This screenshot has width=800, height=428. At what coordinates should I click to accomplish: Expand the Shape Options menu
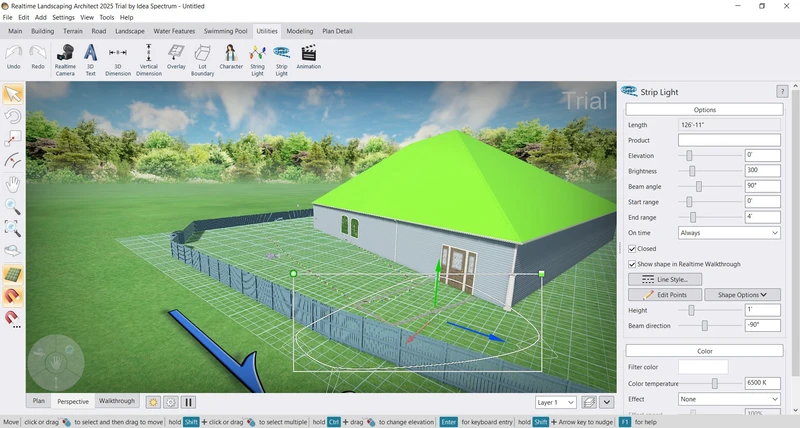pyautogui.click(x=742, y=295)
